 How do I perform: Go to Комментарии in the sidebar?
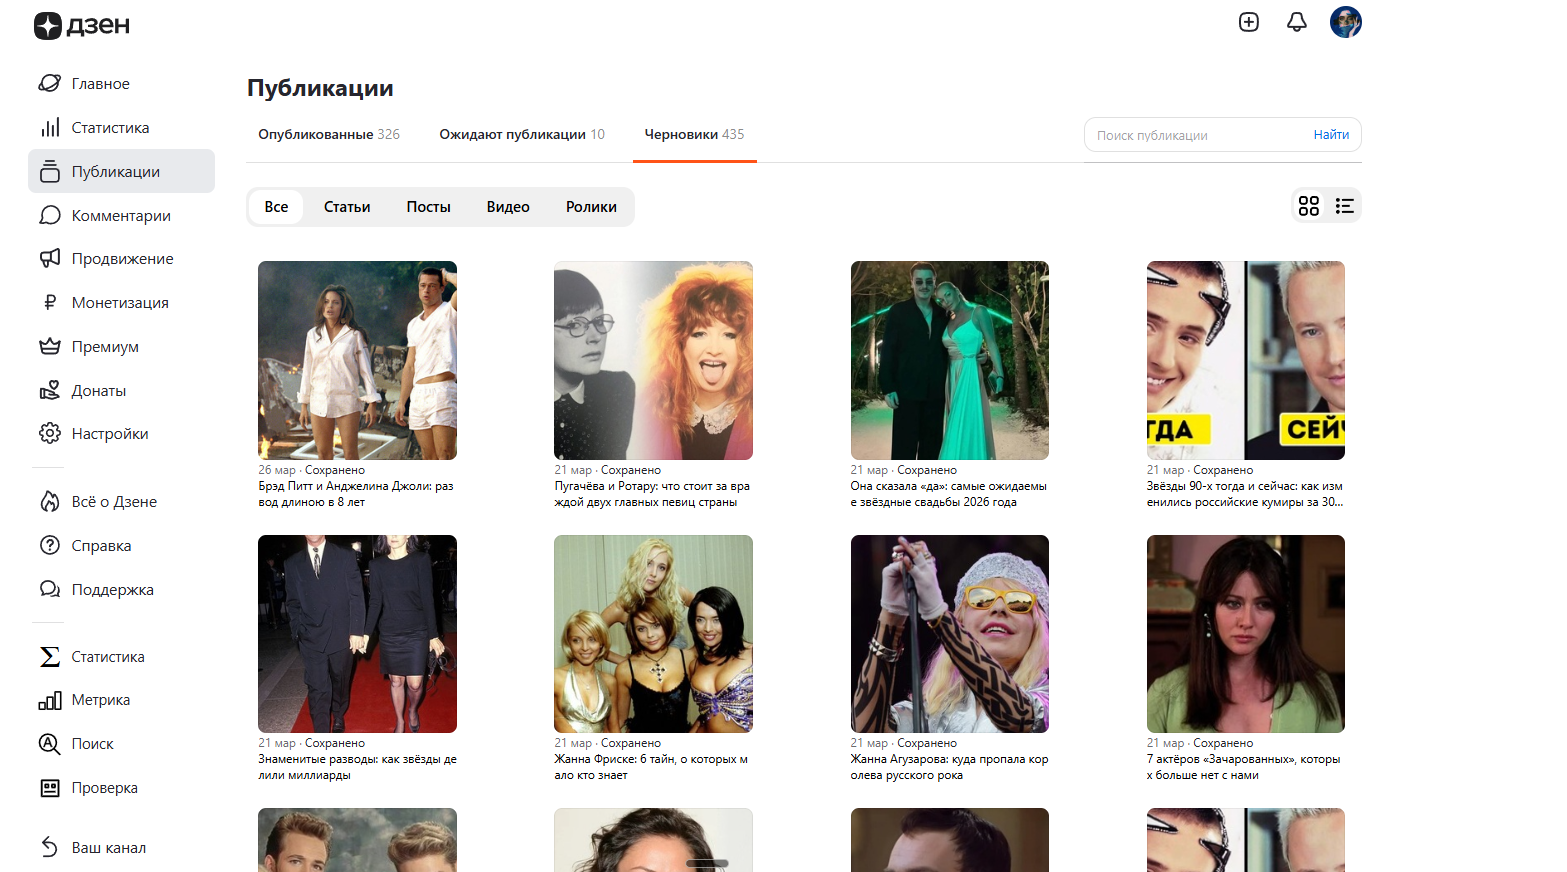pos(121,216)
